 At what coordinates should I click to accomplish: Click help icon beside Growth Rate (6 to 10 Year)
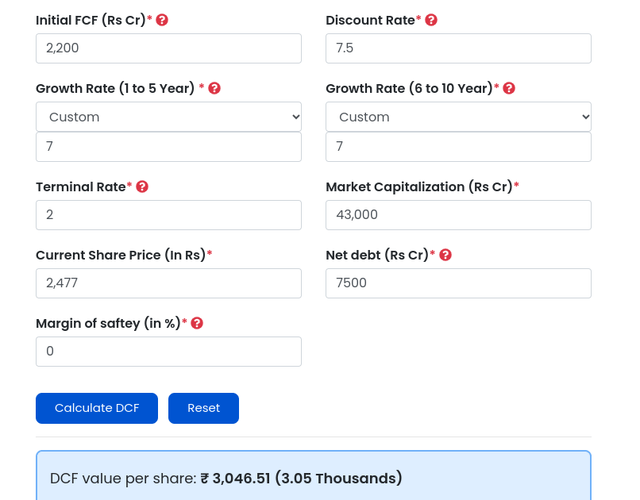[x=509, y=88]
